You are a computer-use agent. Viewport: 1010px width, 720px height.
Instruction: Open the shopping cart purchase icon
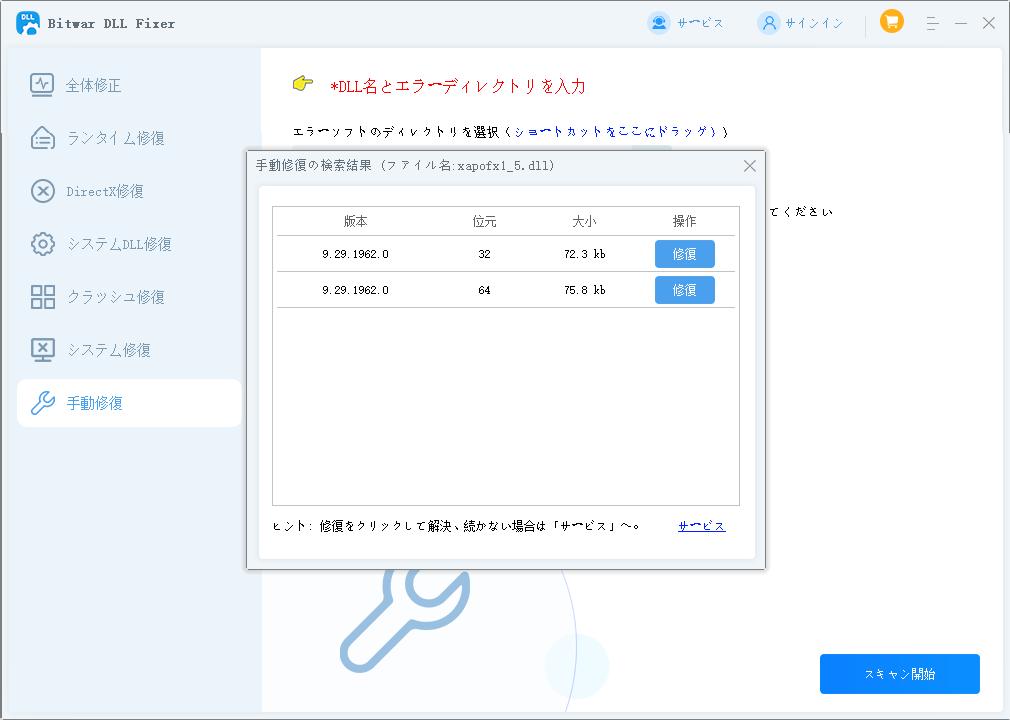point(891,22)
